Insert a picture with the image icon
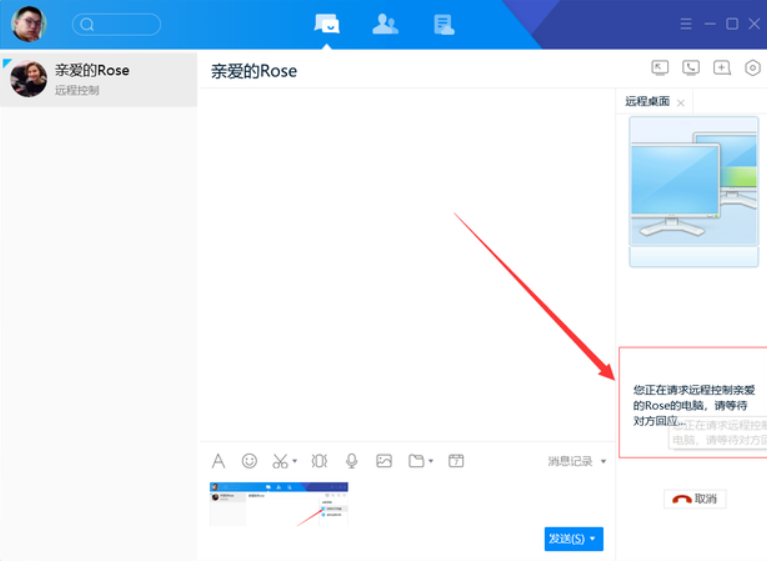 pos(384,461)
